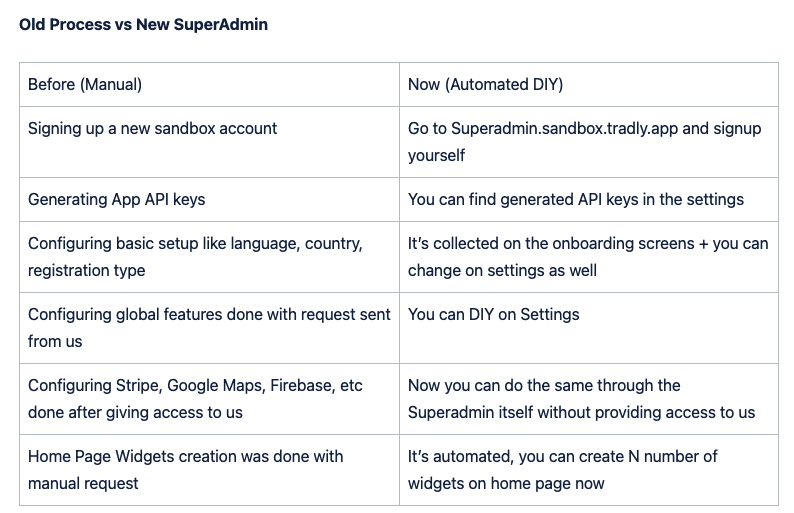Click 'Signing up a new sandbox account' cell

(209, 142)
